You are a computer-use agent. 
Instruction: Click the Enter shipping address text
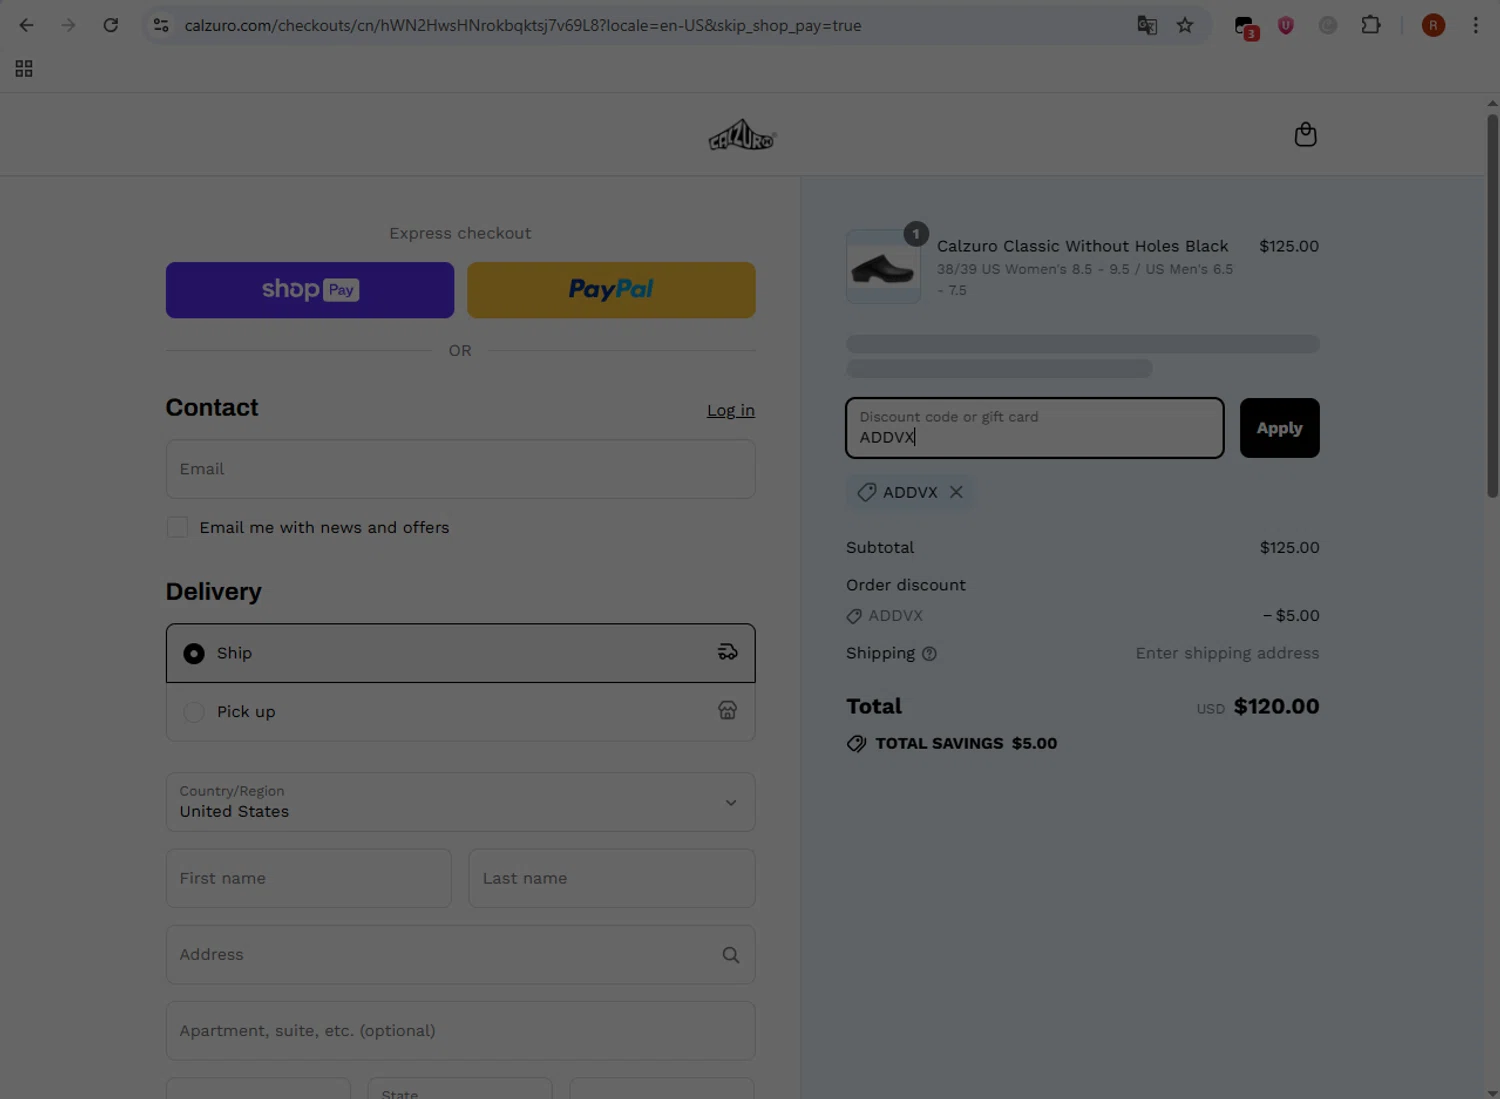[x=1227, y=653]
